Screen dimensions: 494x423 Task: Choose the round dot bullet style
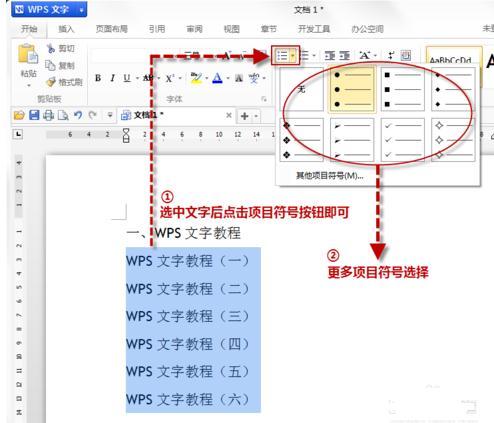[x=352, y=89]
